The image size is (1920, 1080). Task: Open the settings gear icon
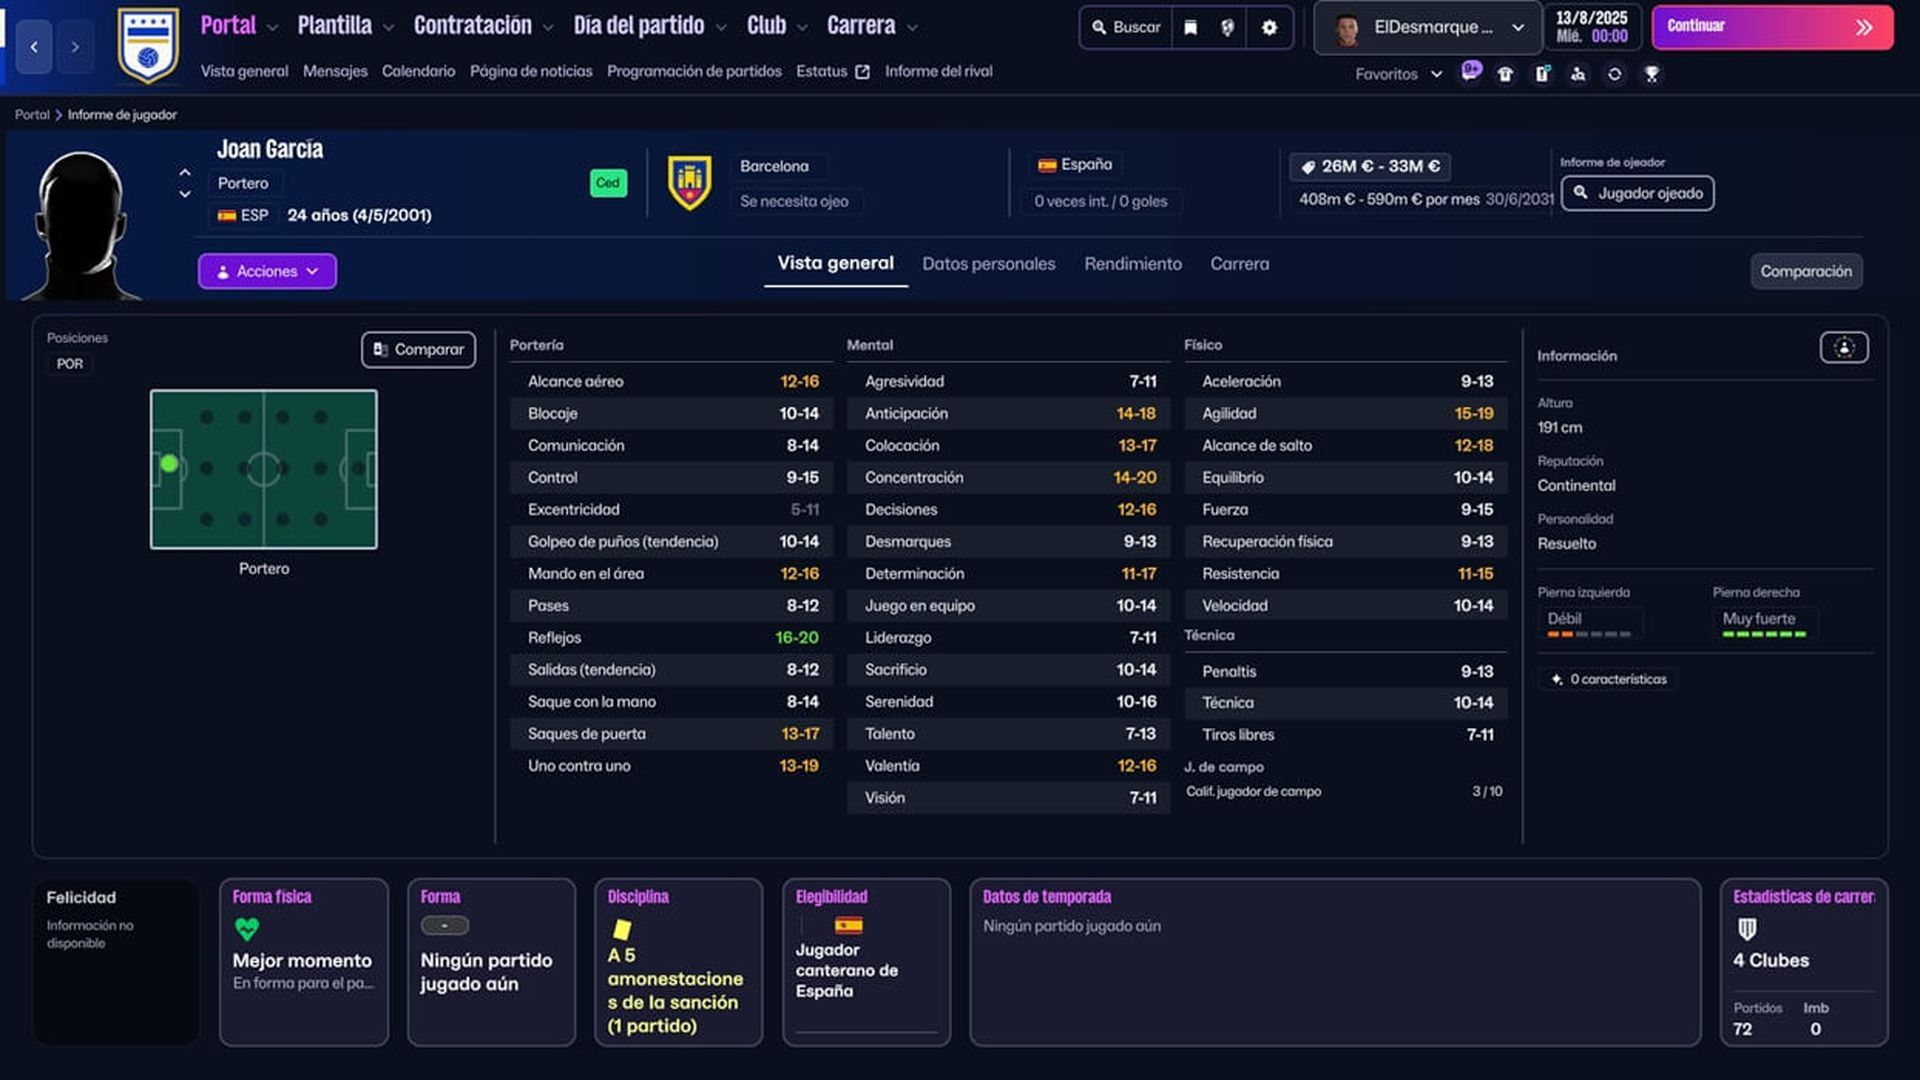(x=1269, y=28)
